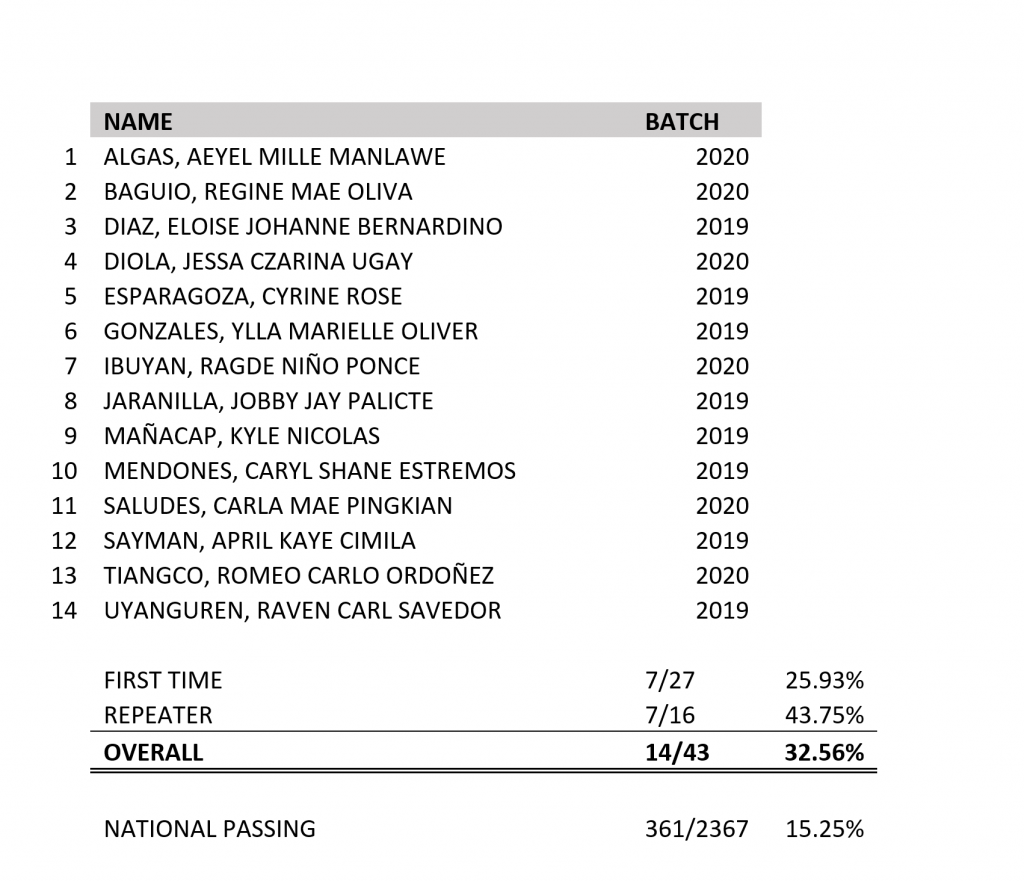Image resolution: width=1024 pixels, height=881 pixels.
Task: Click TIANGCO, ROMEO CARLO ORDOÑEZ entry
Action: [298, 576]
